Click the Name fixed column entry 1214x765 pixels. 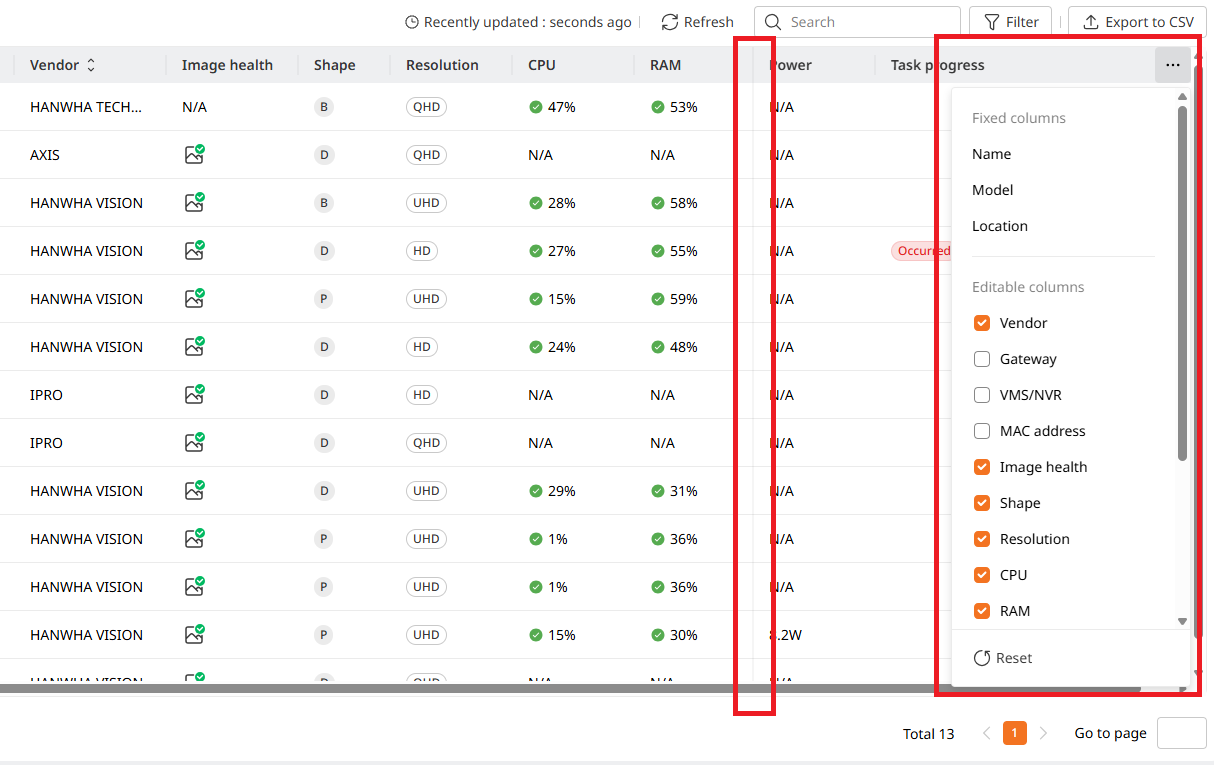click(991, 154)
